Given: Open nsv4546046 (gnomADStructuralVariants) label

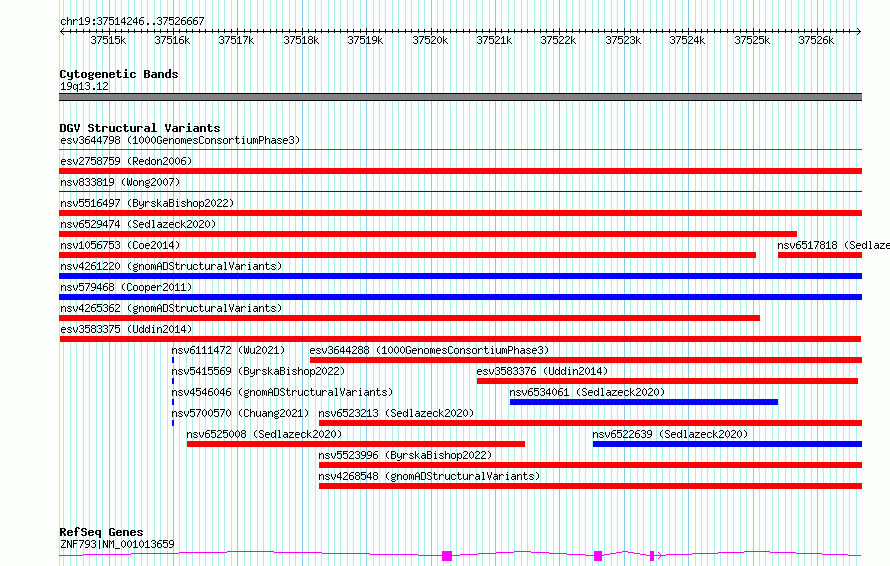Looking at the screenshot, I should tap(282, 392).
